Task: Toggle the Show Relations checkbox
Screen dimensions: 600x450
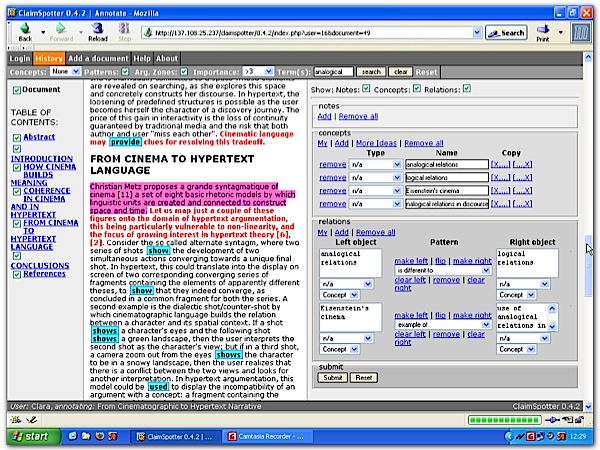Action: point(466,89)
